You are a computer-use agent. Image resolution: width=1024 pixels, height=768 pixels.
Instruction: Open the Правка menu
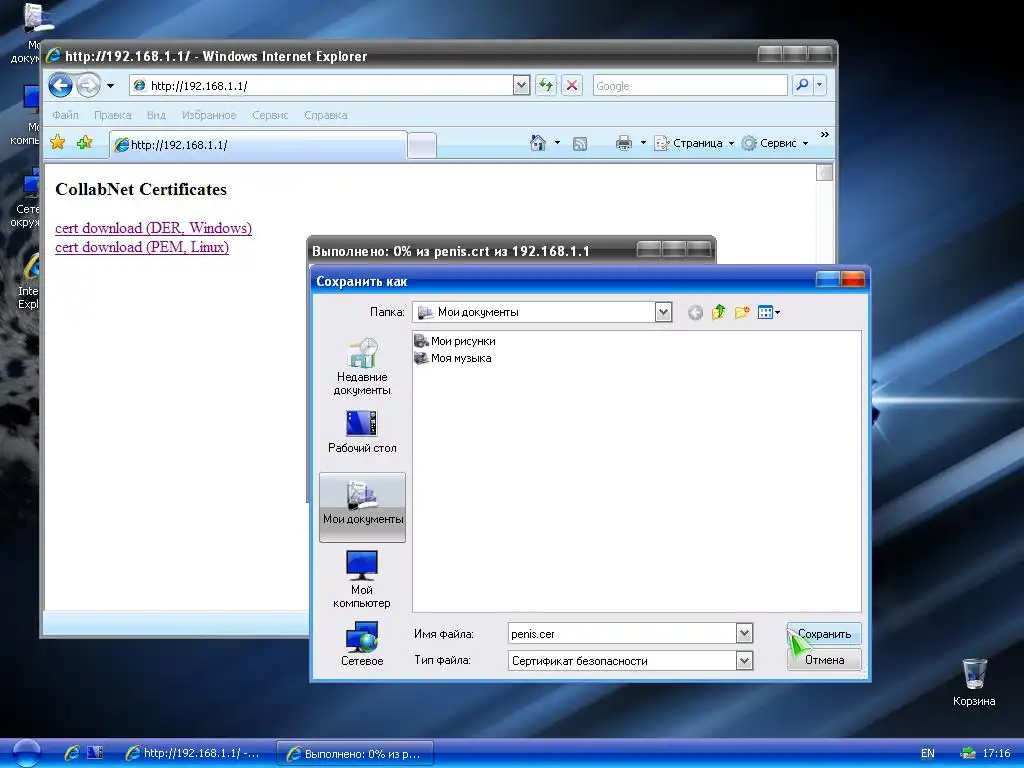point(112,115)
